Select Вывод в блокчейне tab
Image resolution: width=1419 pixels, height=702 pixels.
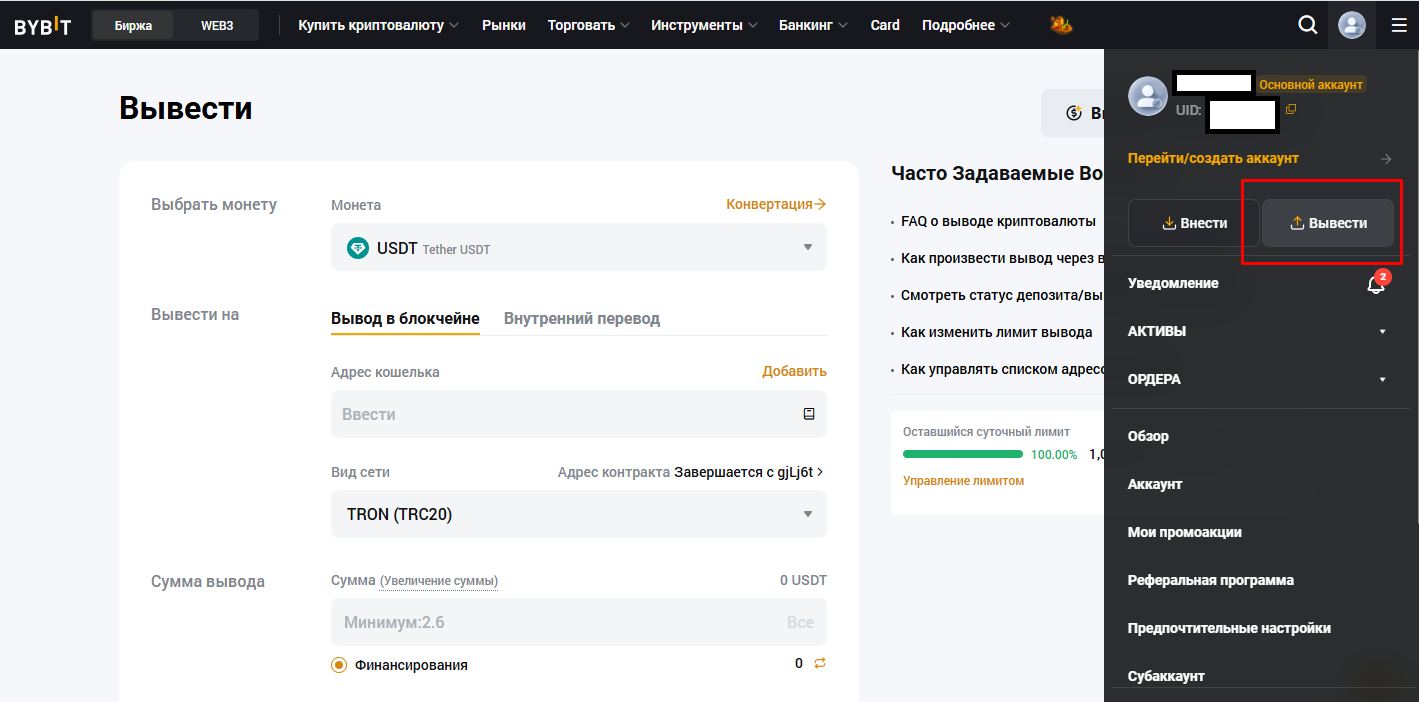point(405,319)
